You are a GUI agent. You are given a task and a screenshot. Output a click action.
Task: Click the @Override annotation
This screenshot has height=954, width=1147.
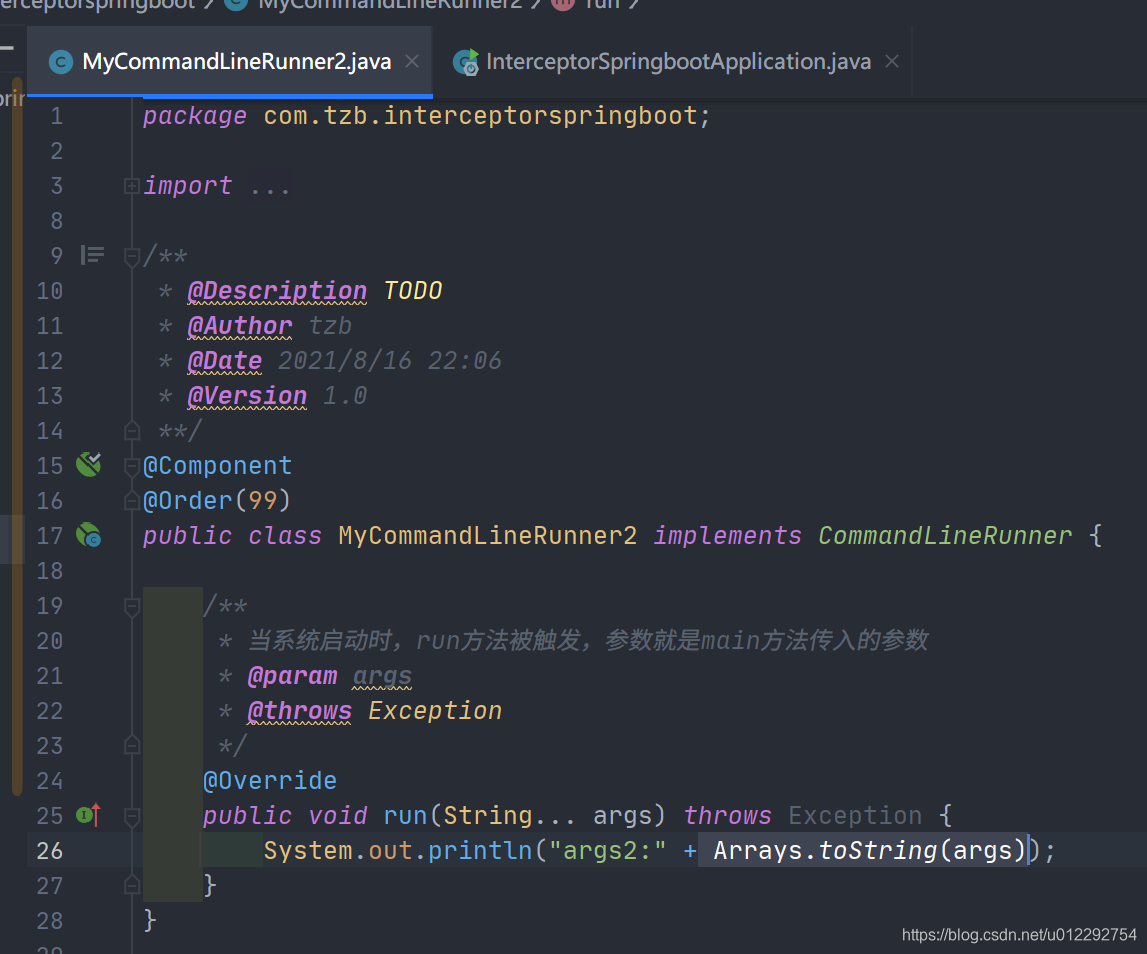pos(270,781)
